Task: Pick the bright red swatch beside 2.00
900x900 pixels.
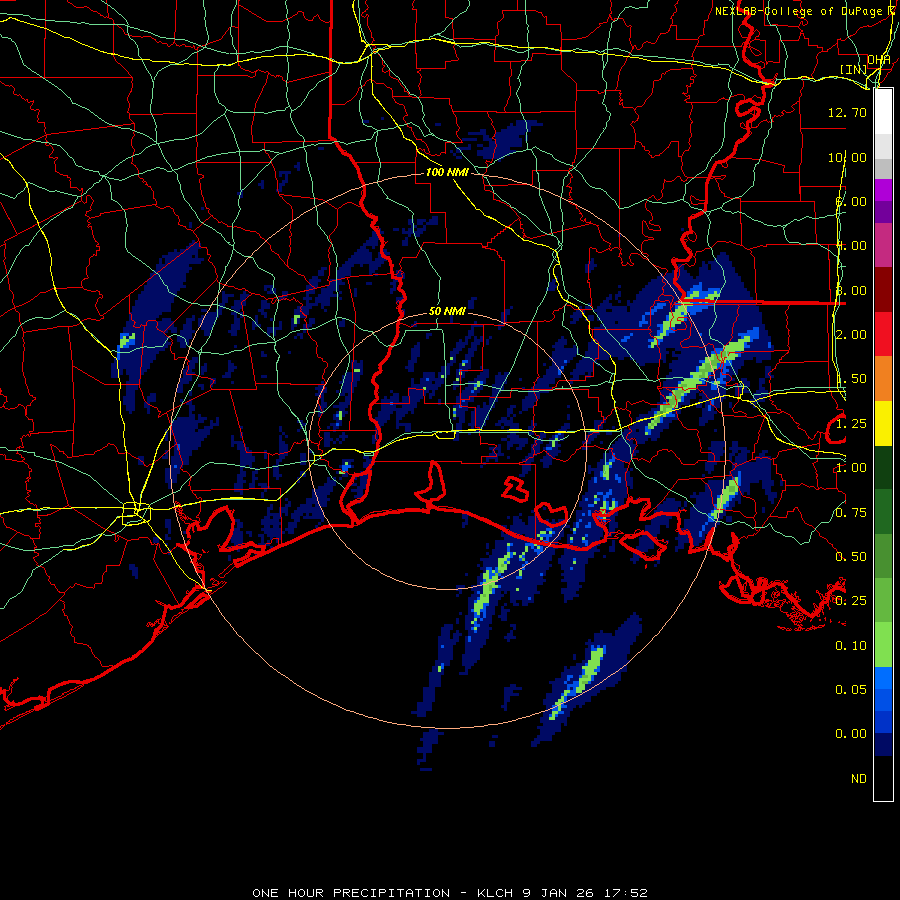Action: 883,334
